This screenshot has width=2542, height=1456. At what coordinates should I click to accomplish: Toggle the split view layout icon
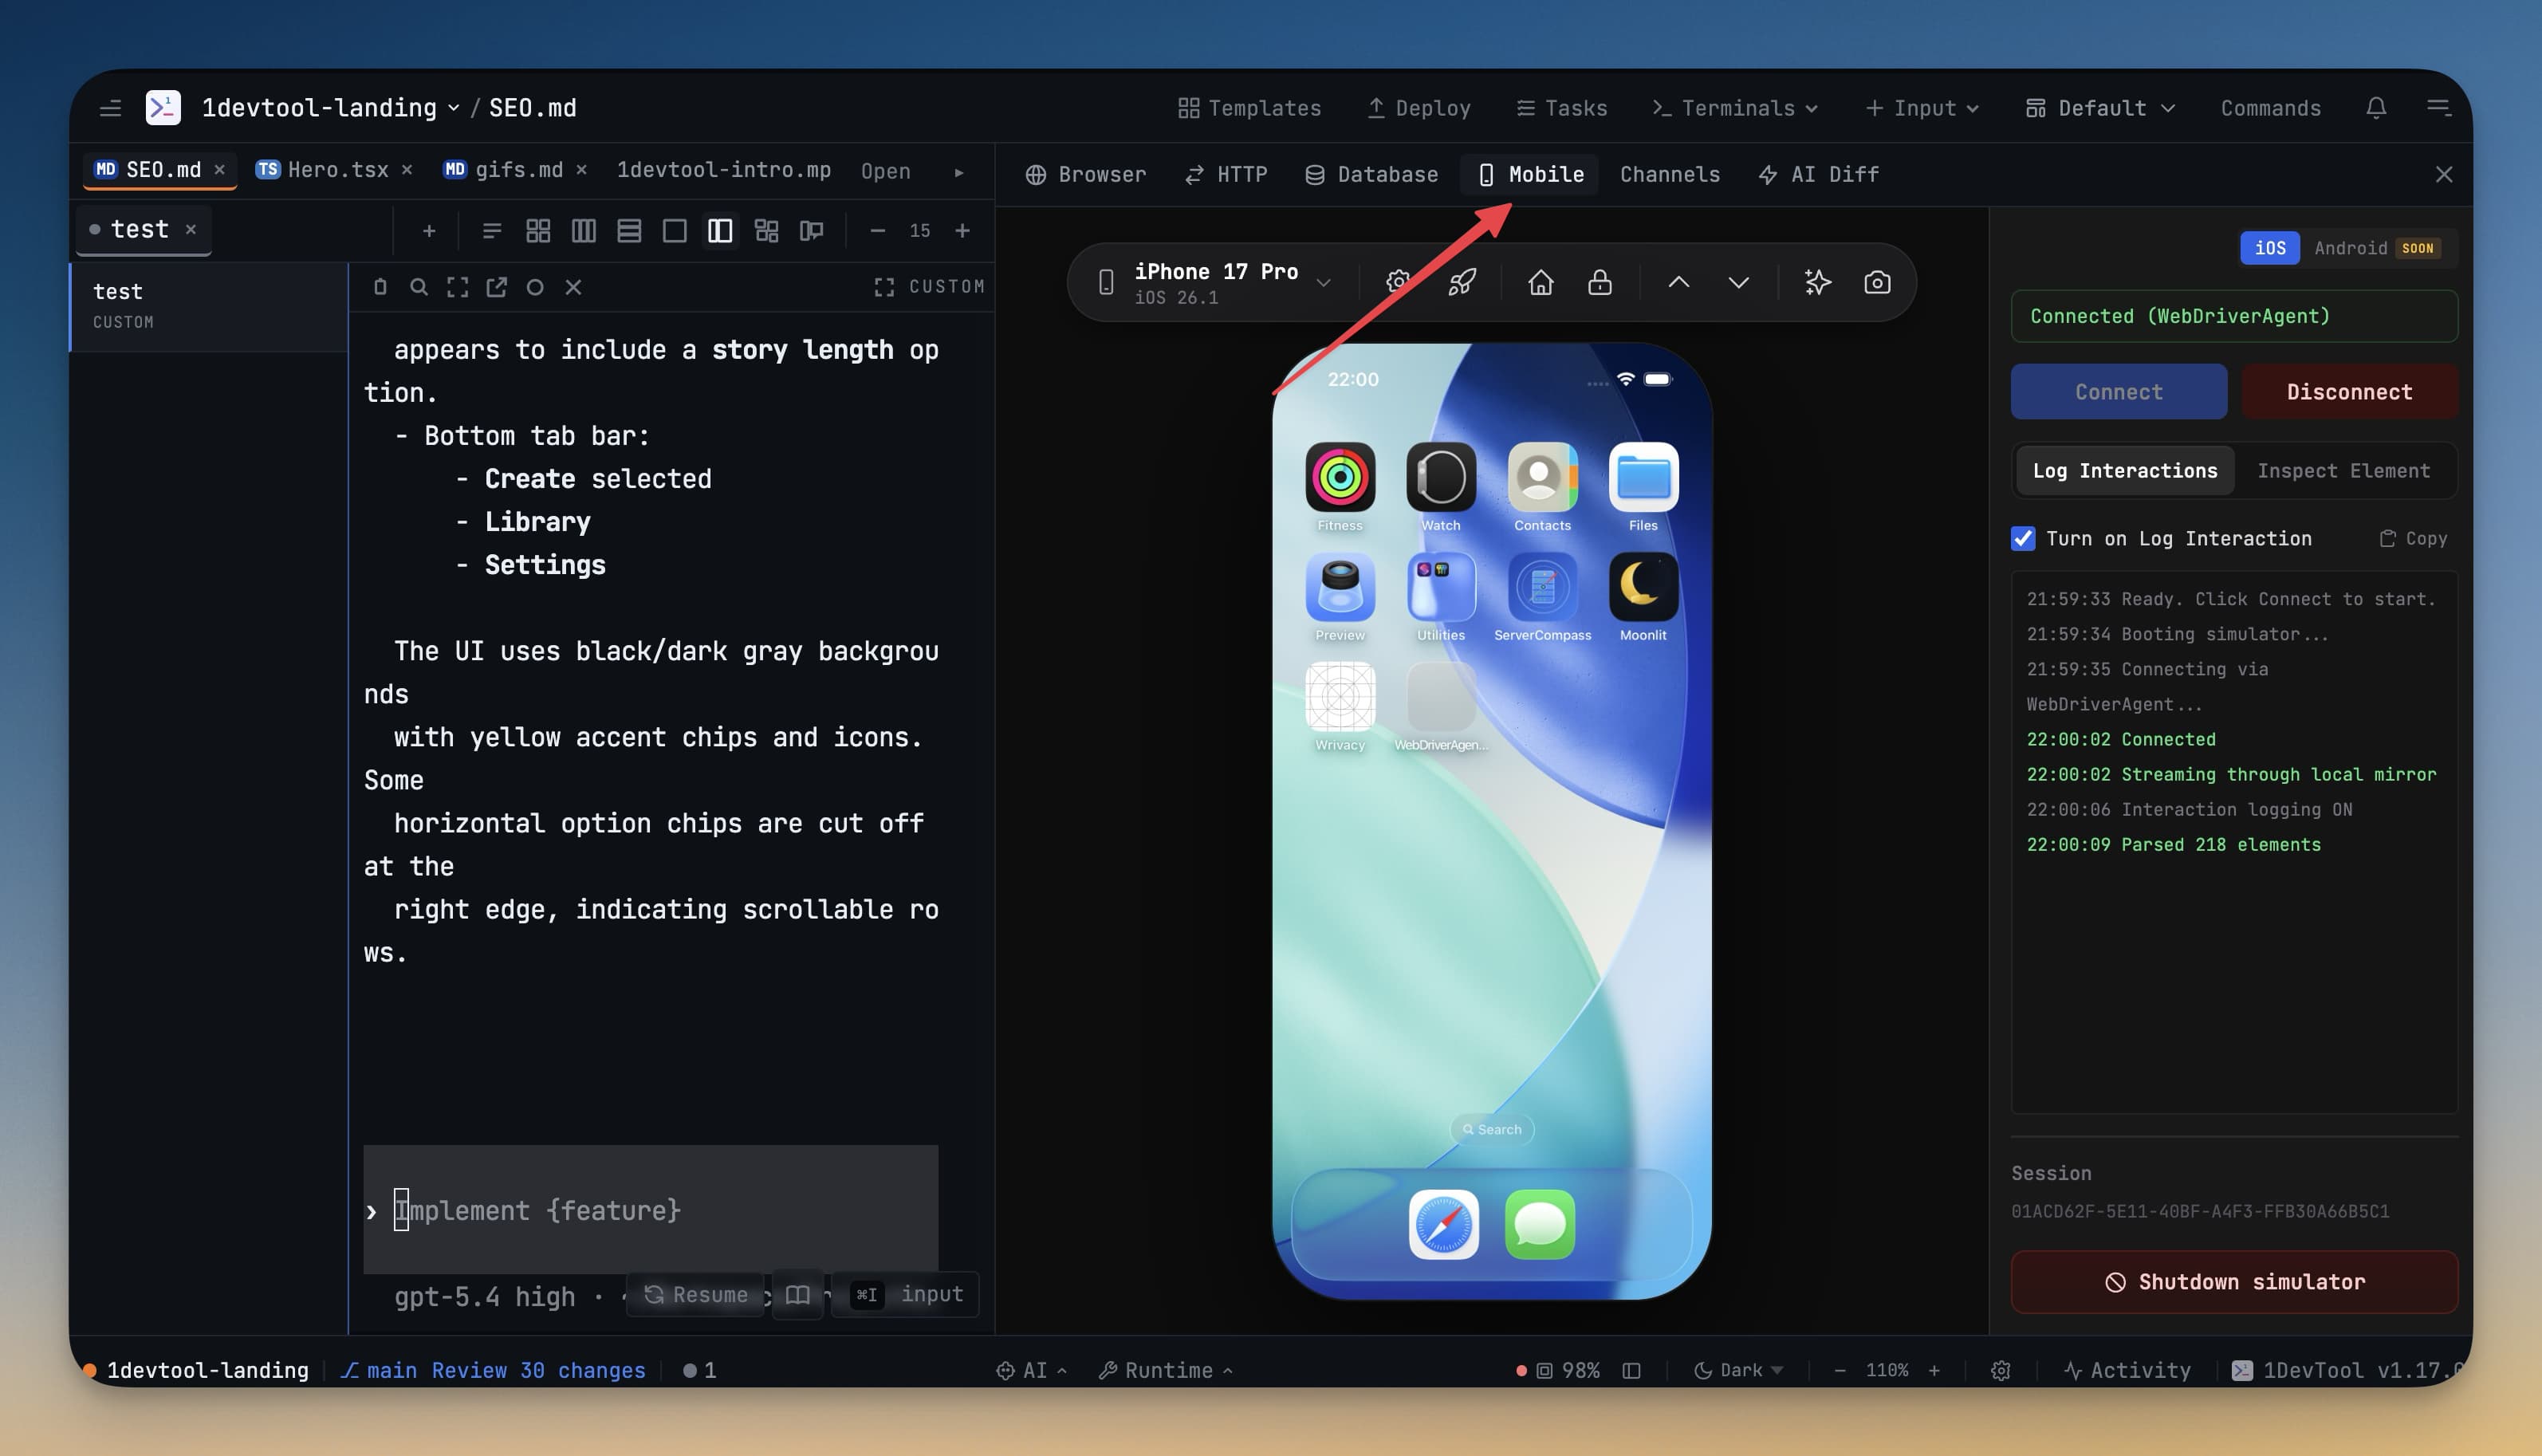tap(719, 230)
